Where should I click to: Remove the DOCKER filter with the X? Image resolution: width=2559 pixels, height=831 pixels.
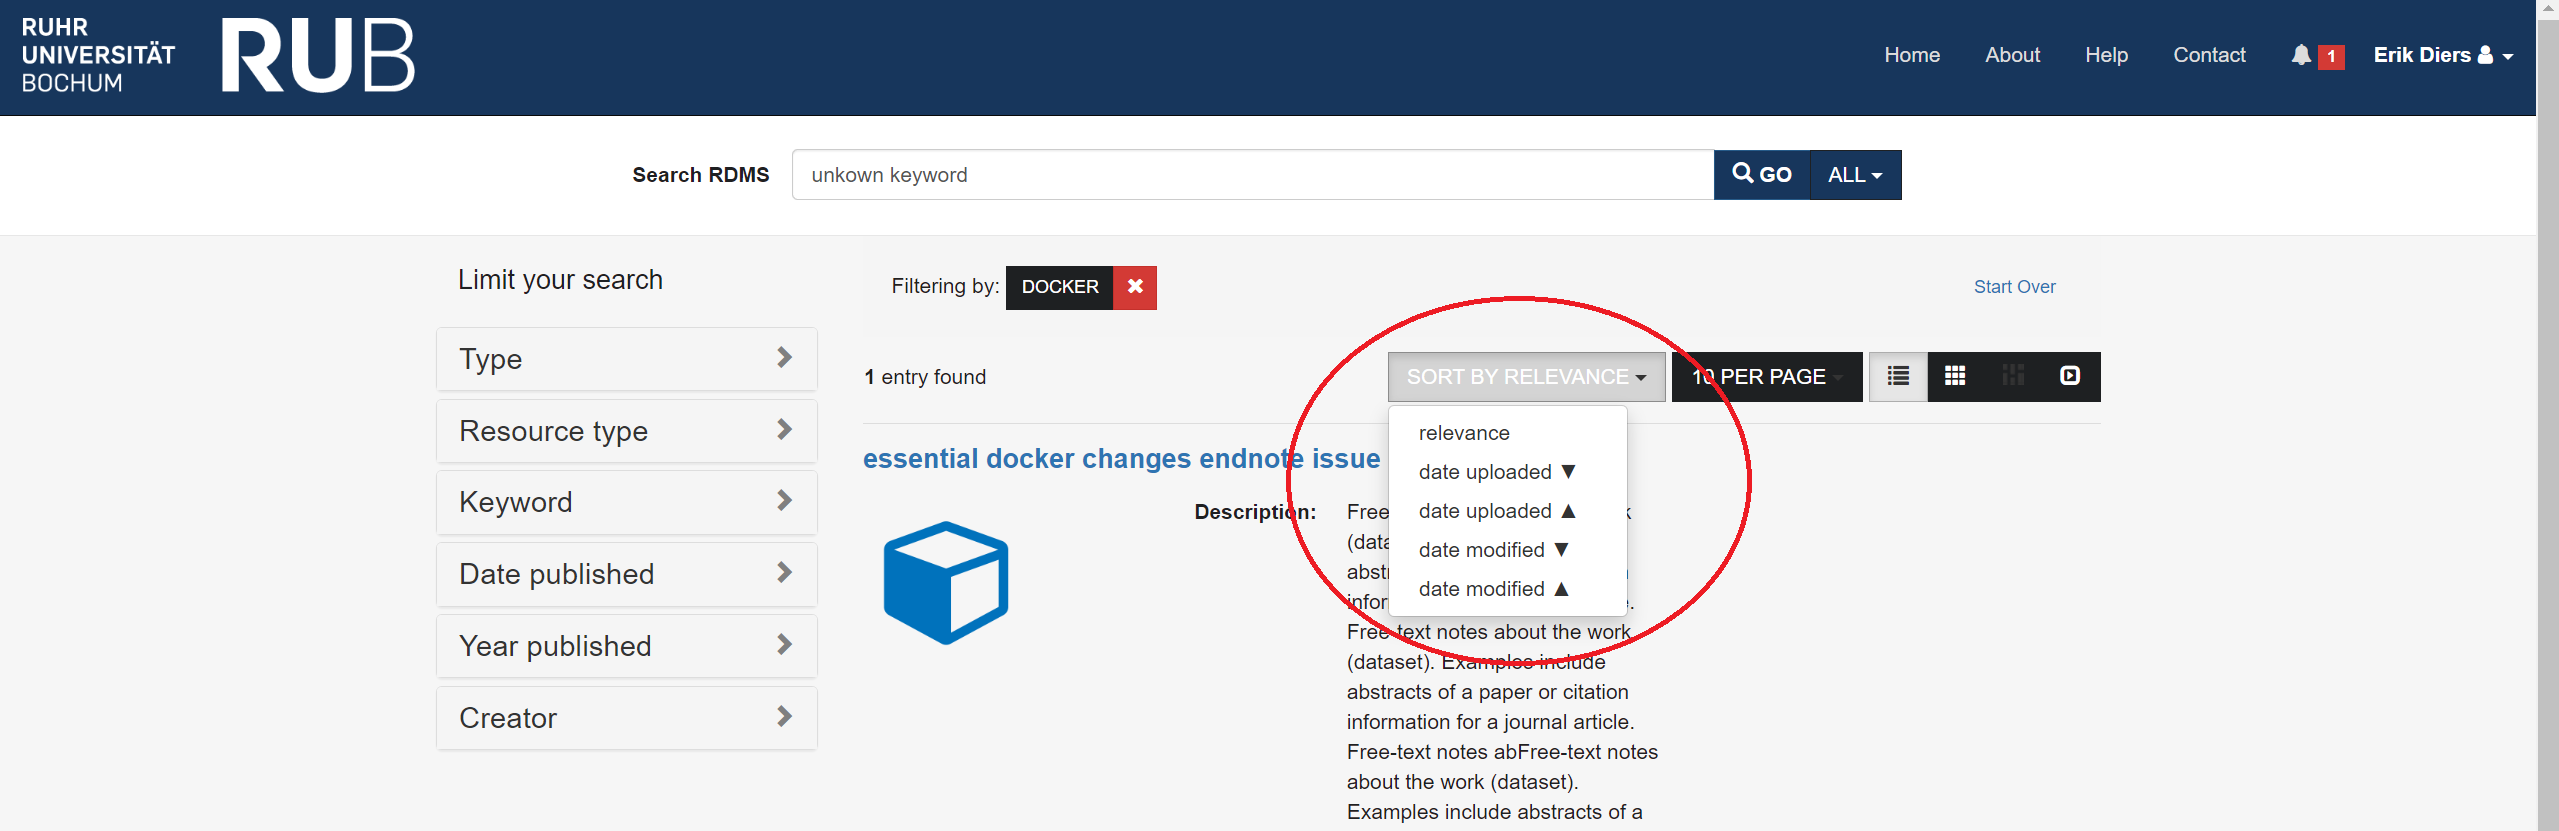click(1135, 287)
